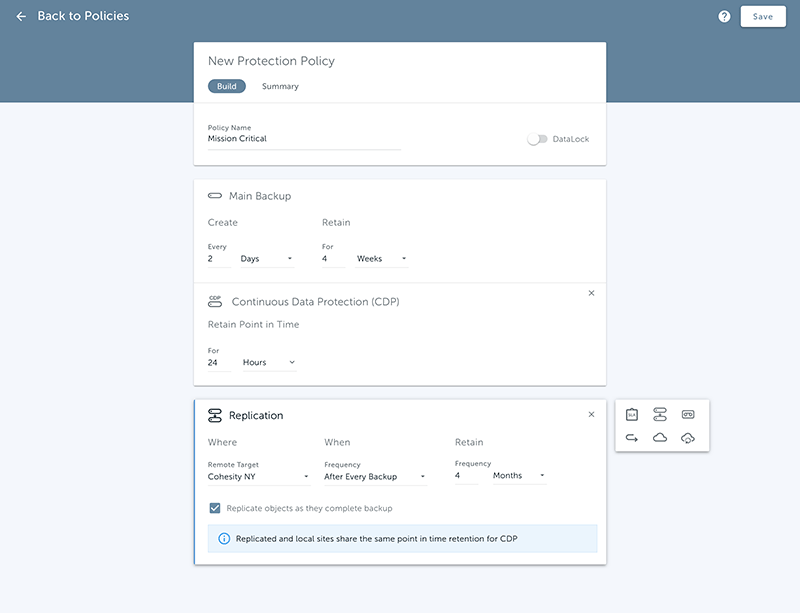Select the Build tab
Screen dimensions: 800x613
227,87
